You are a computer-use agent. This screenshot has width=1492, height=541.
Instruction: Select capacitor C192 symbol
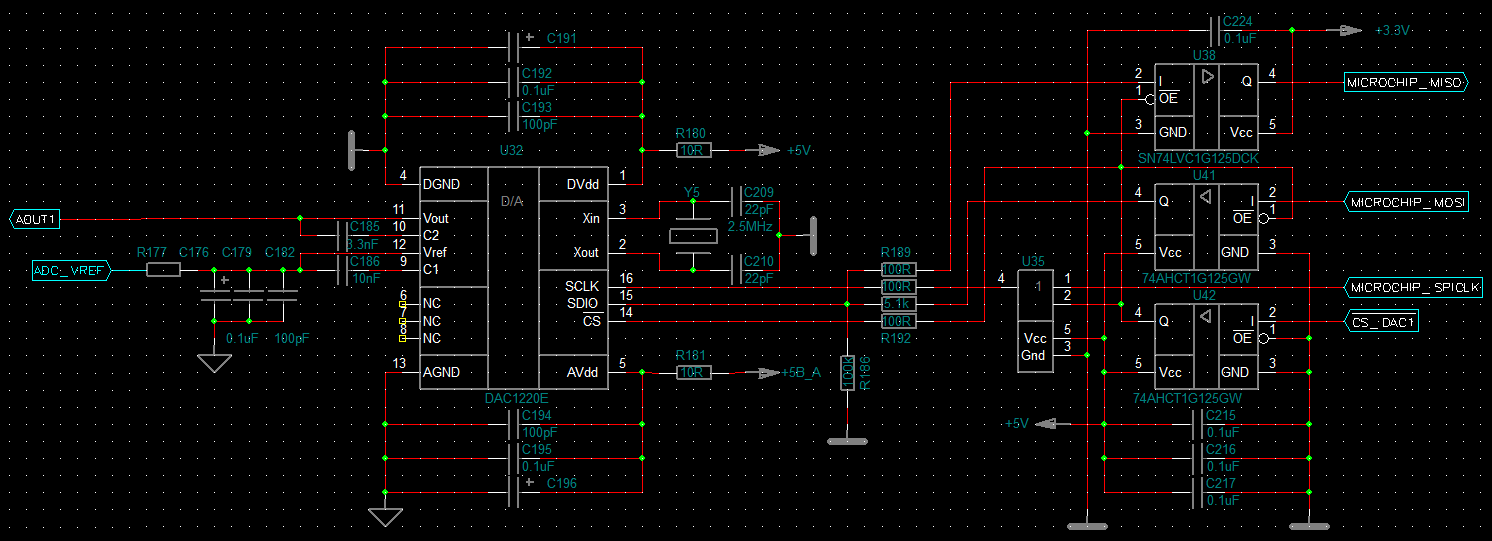click(515, 82)
